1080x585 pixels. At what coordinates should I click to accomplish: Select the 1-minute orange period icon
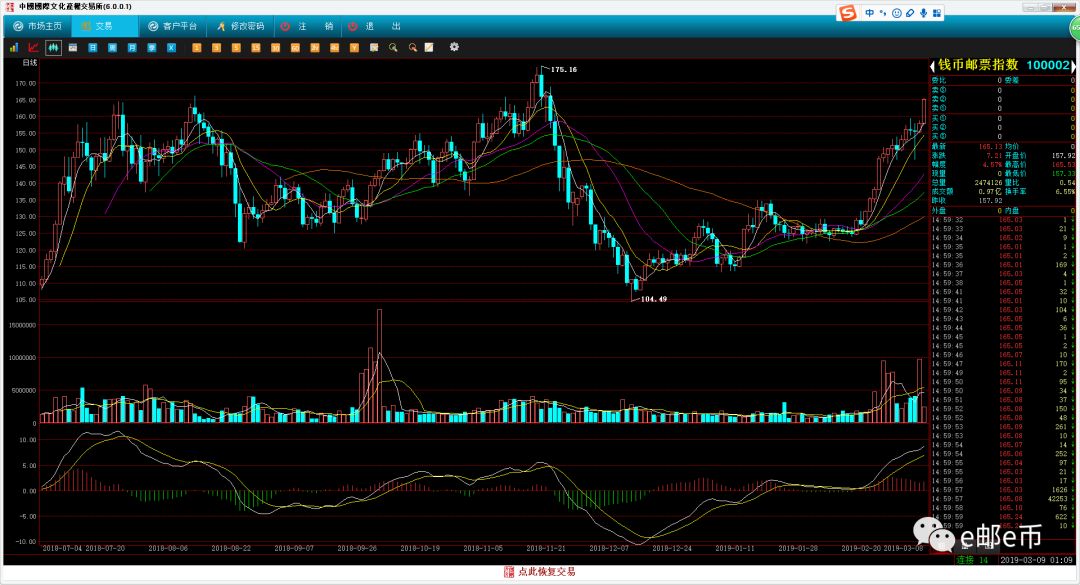point(197,48)
